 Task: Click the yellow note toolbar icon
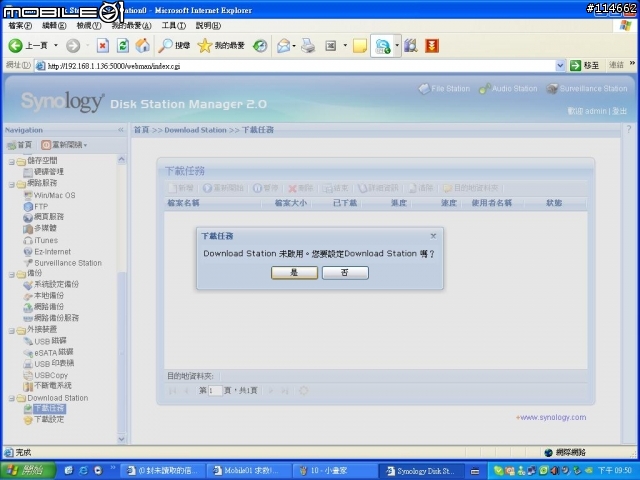[x=360, y=45]
